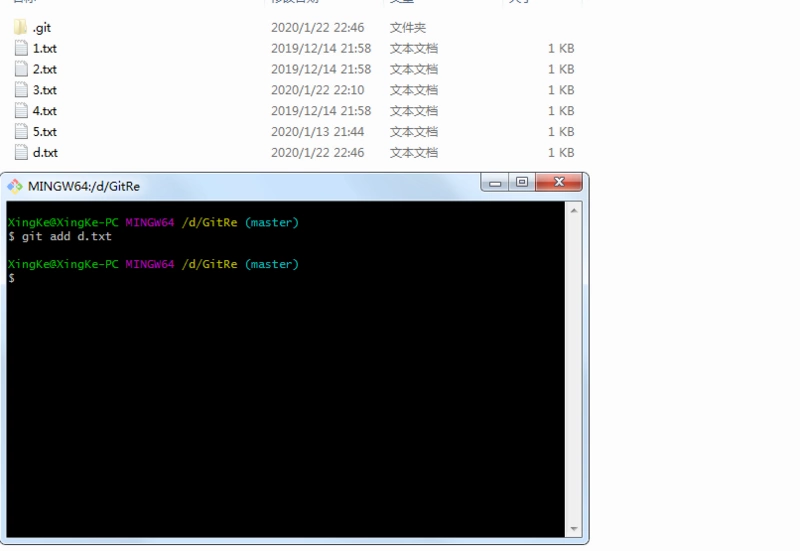The image size is (800, 551).
Task: Maximize the MINGW64 terminal window
Action: point(521,183)
